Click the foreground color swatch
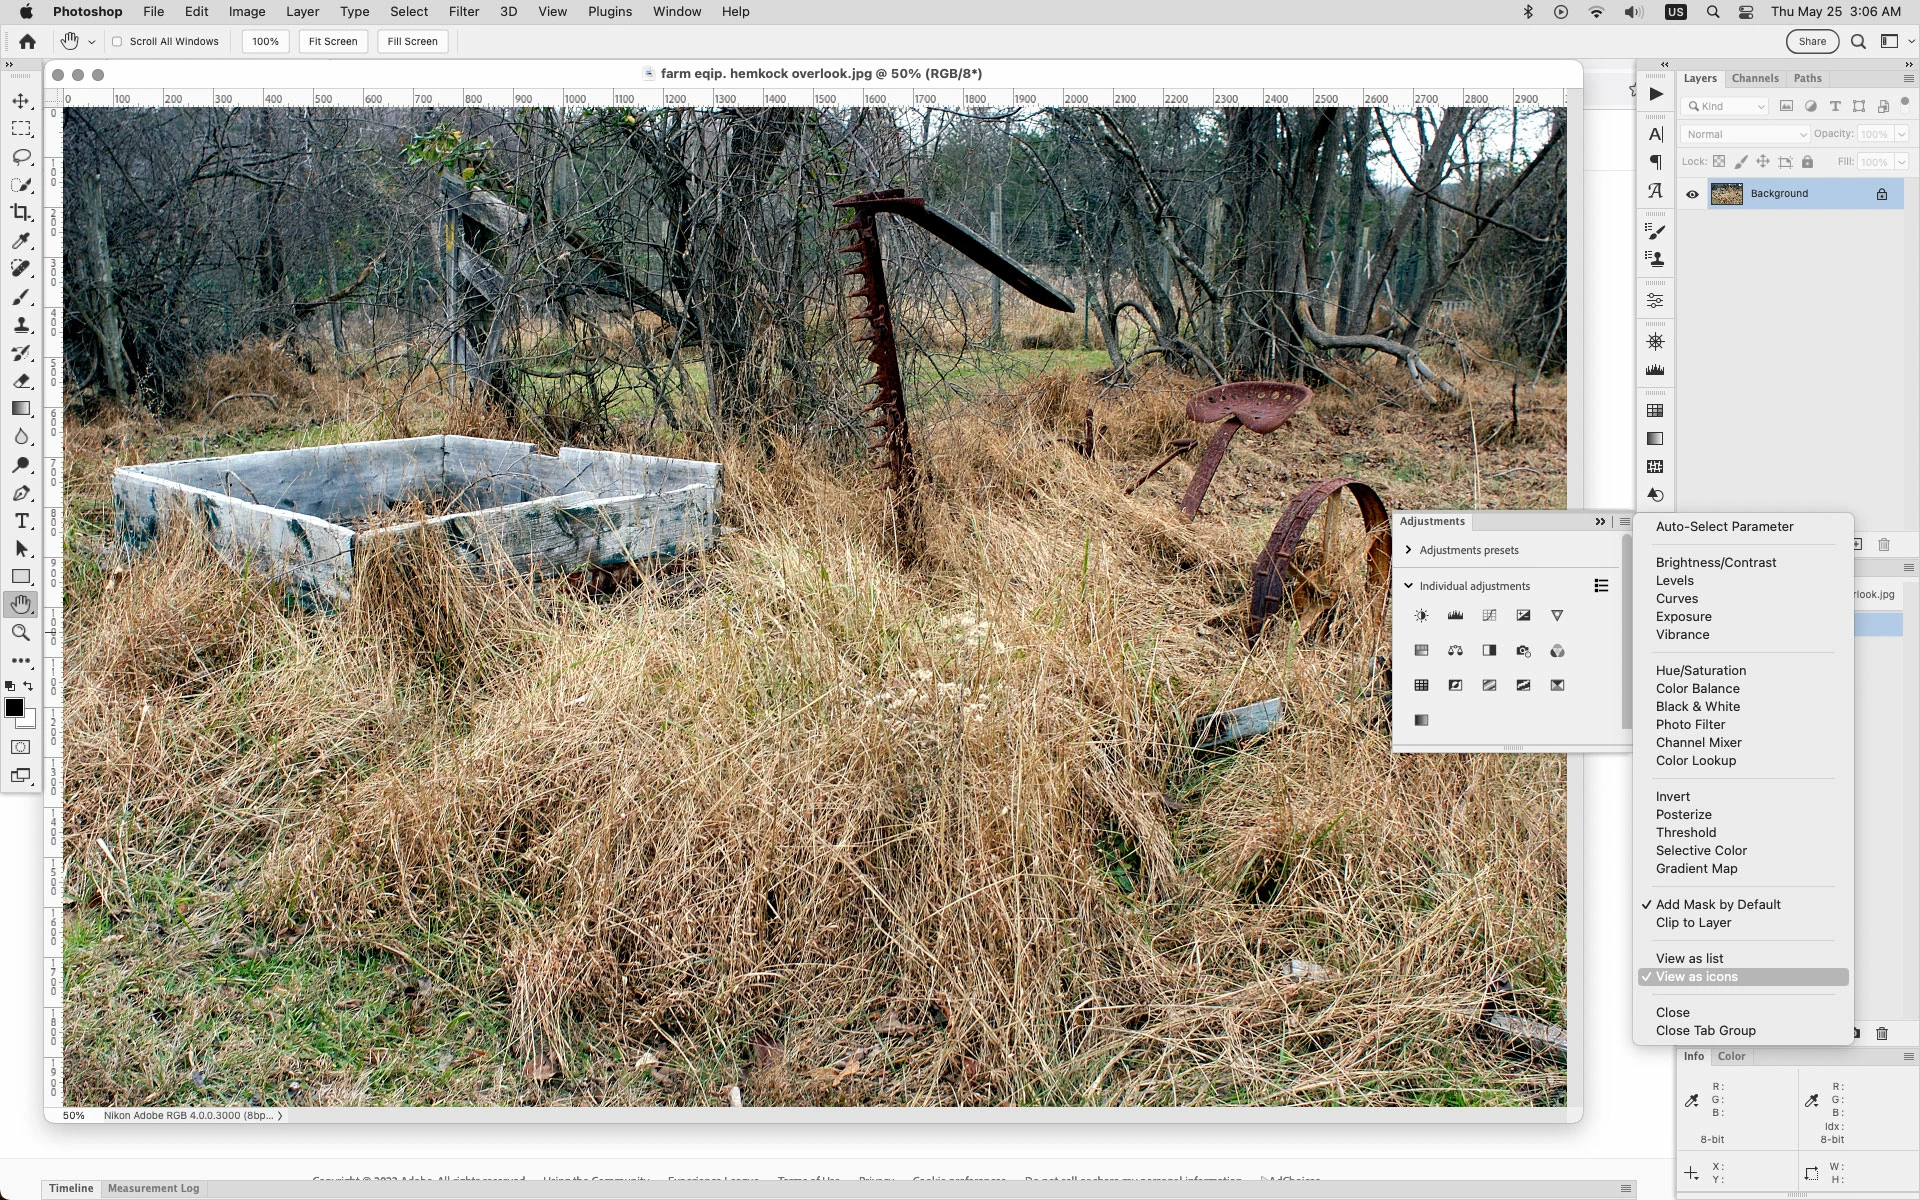 pyautogui.click(x=14, y=708)
